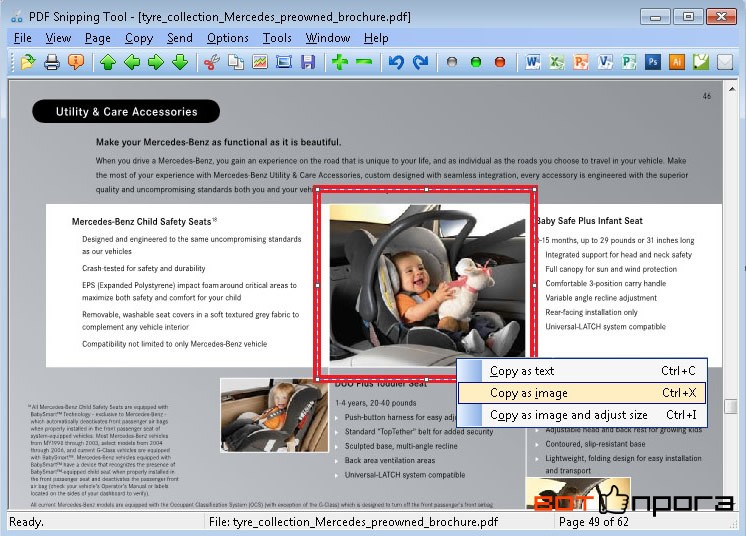Click the right-middle handle of selection box
The image size is (746, 536).
[535, 285]
